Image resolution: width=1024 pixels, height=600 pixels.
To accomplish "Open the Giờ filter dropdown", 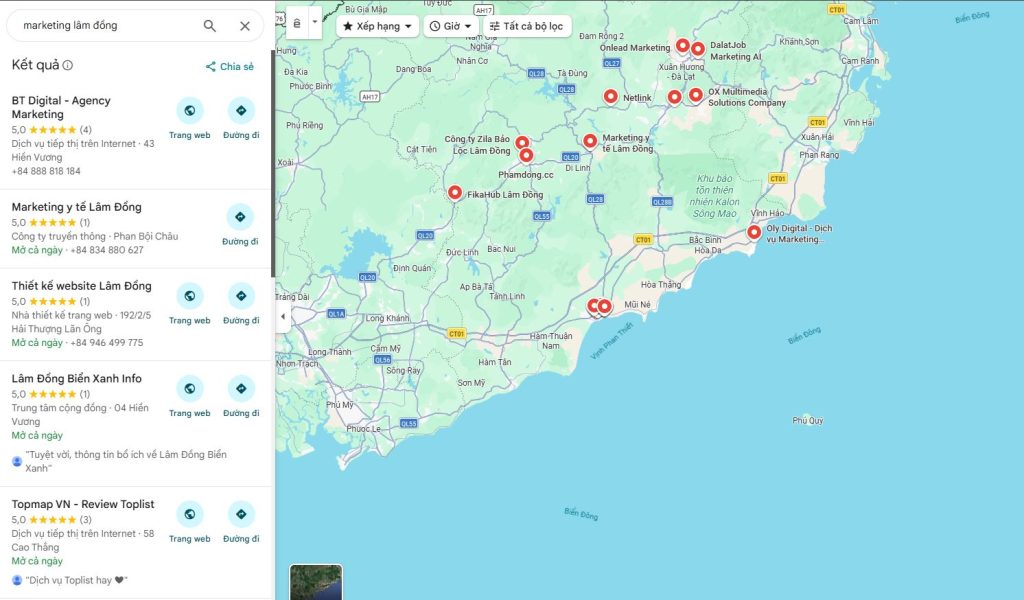I will (451, 26).
